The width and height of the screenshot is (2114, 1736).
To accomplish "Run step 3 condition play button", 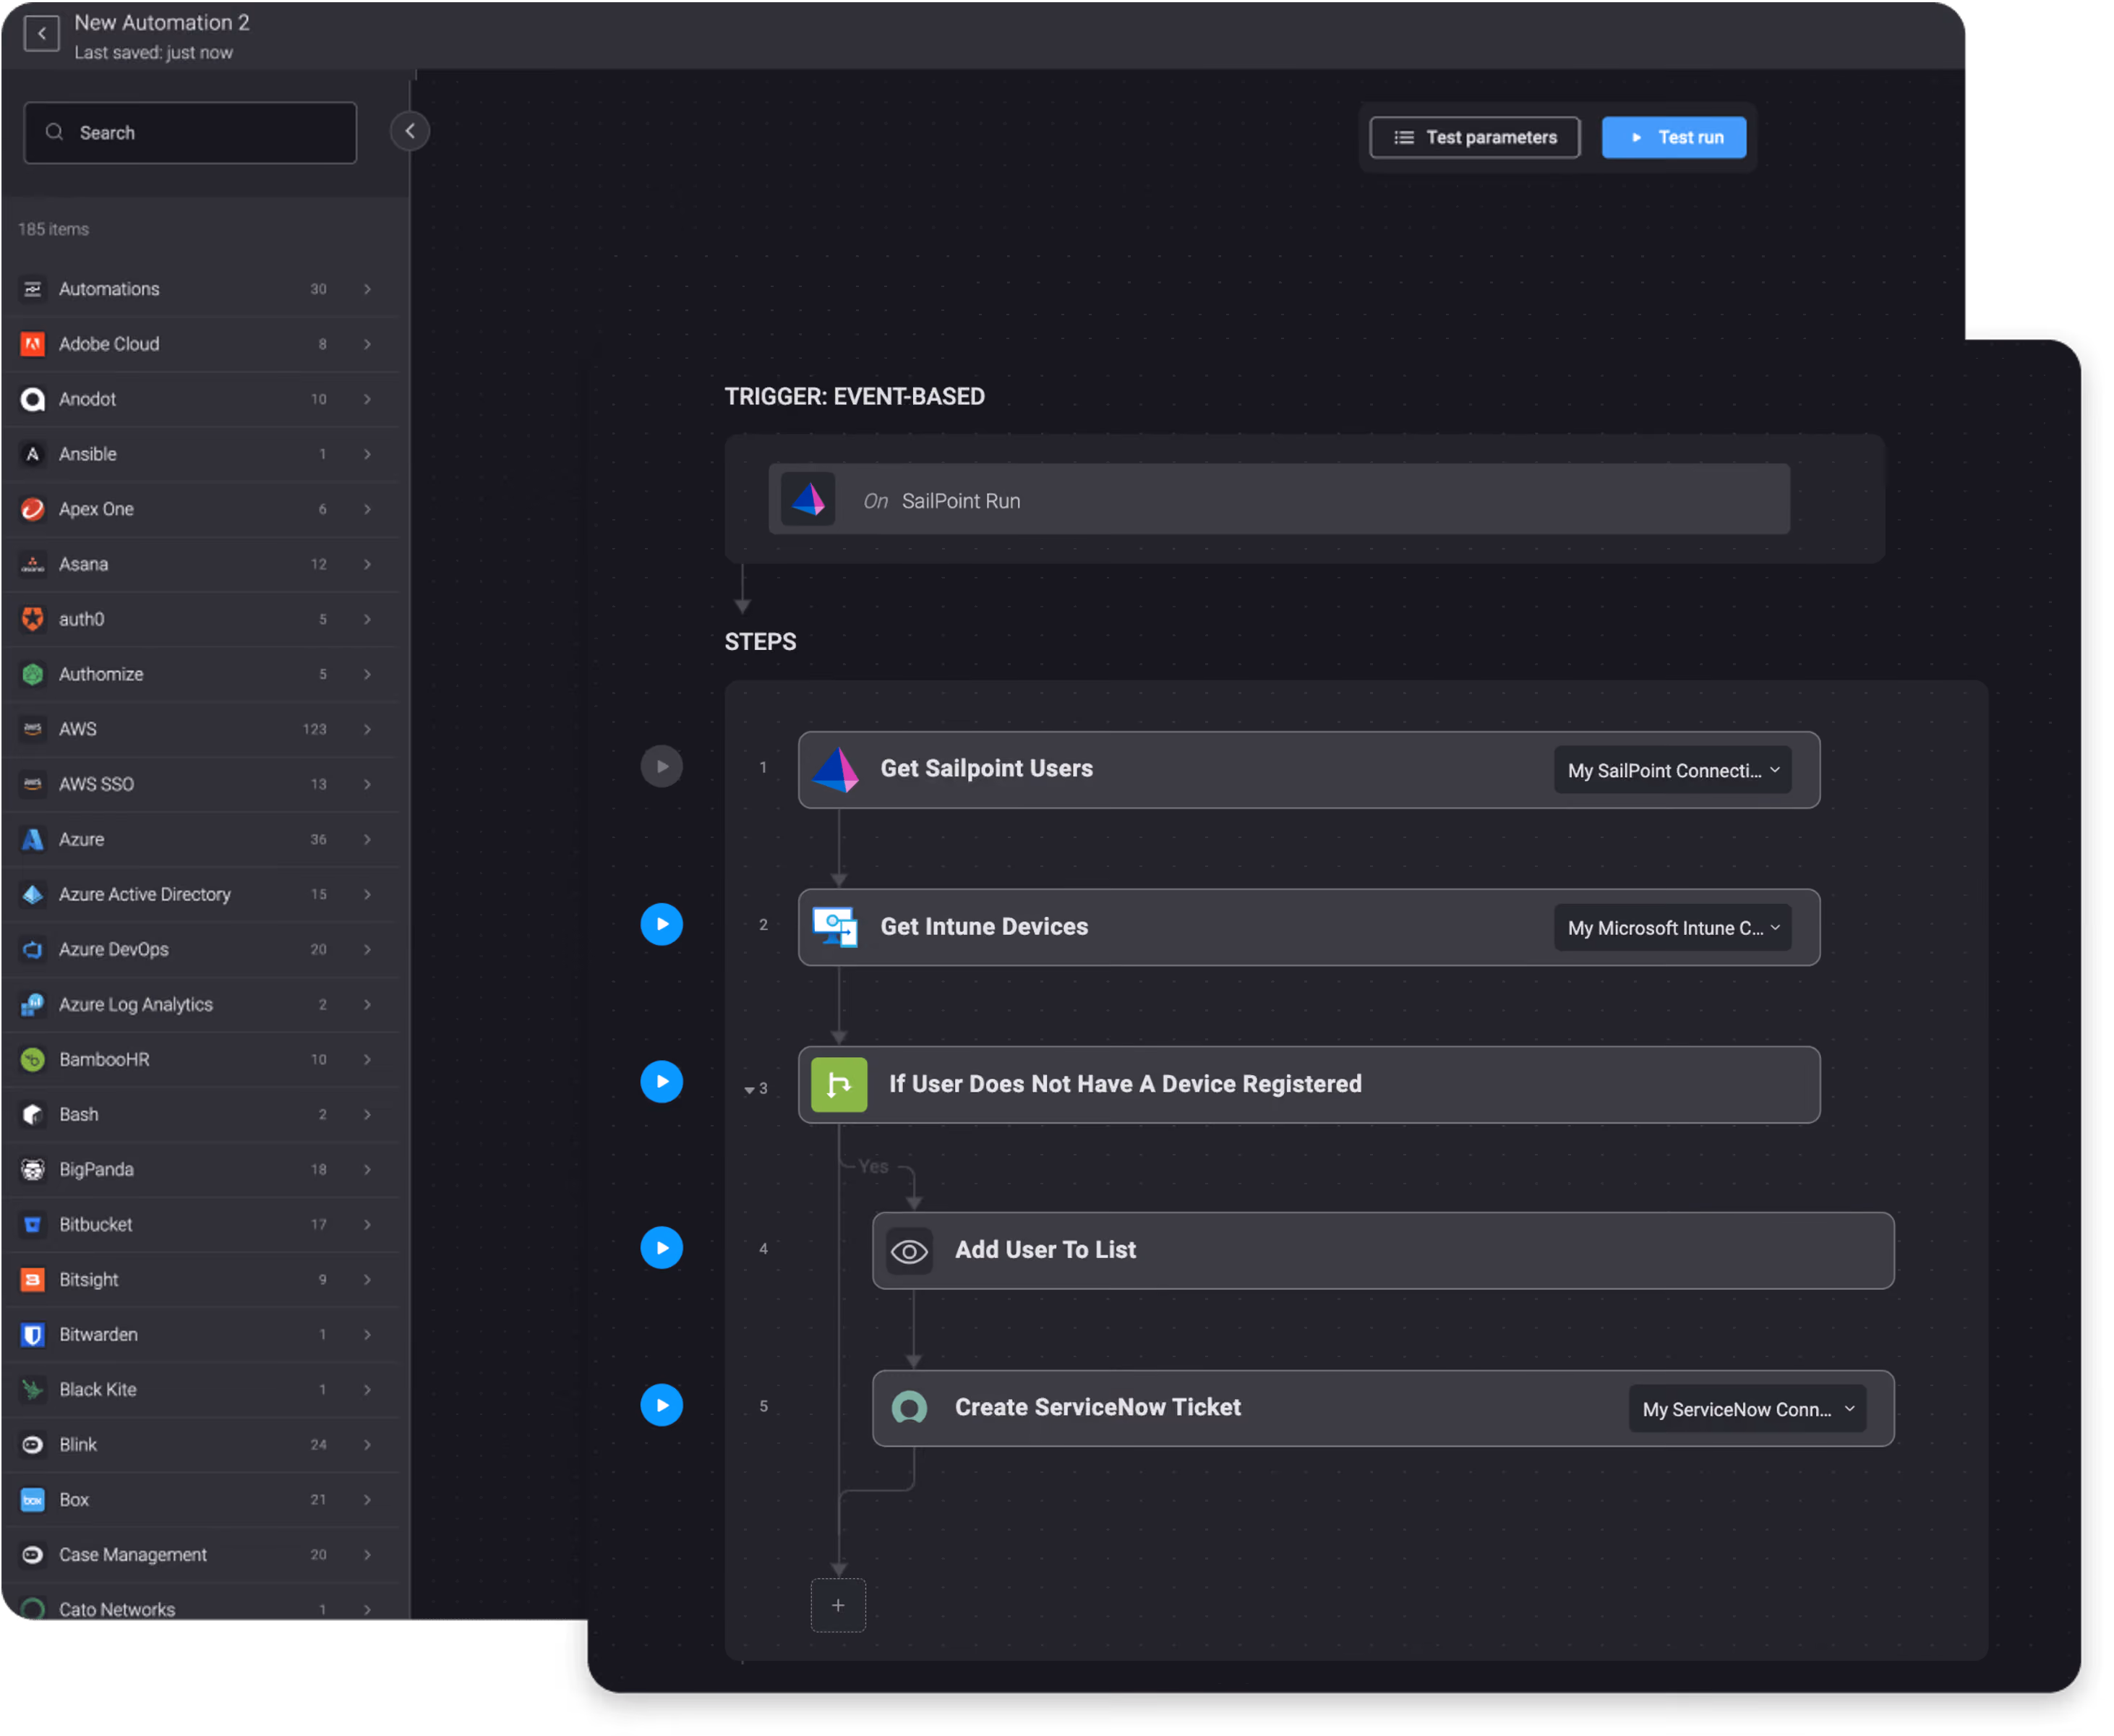I will tap(662, 1081).
